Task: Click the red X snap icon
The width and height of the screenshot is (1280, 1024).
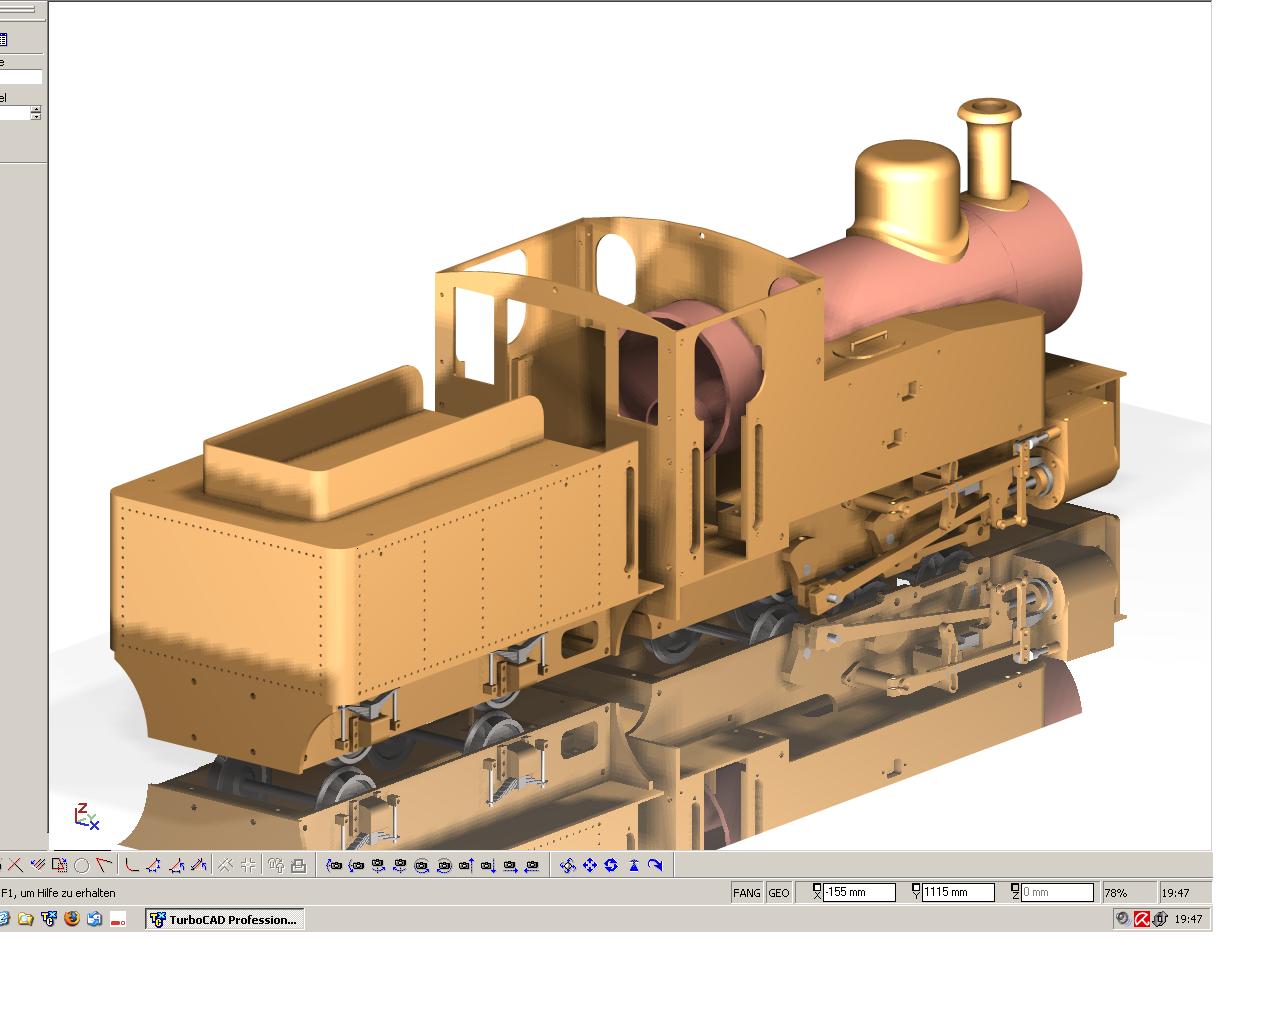Action: (x=16, y=865)
